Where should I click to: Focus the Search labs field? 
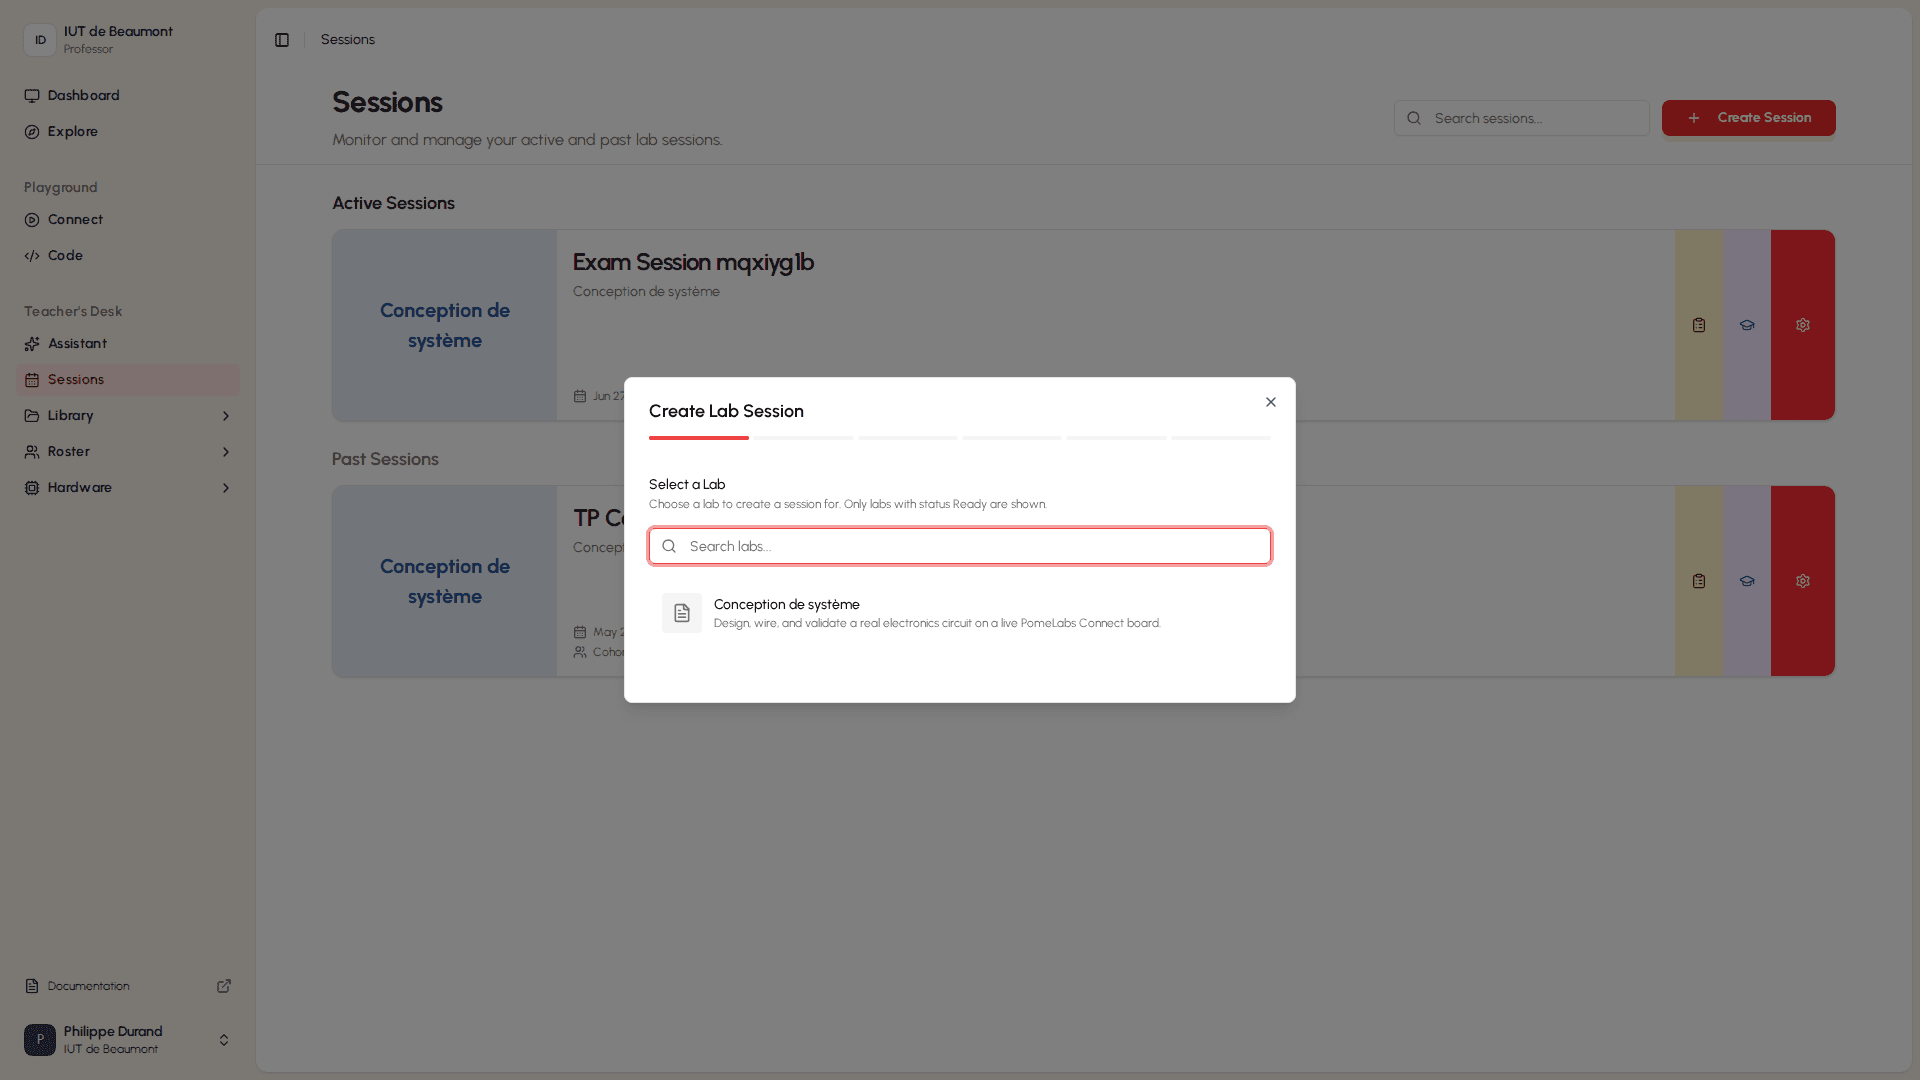tap(960, 546)
